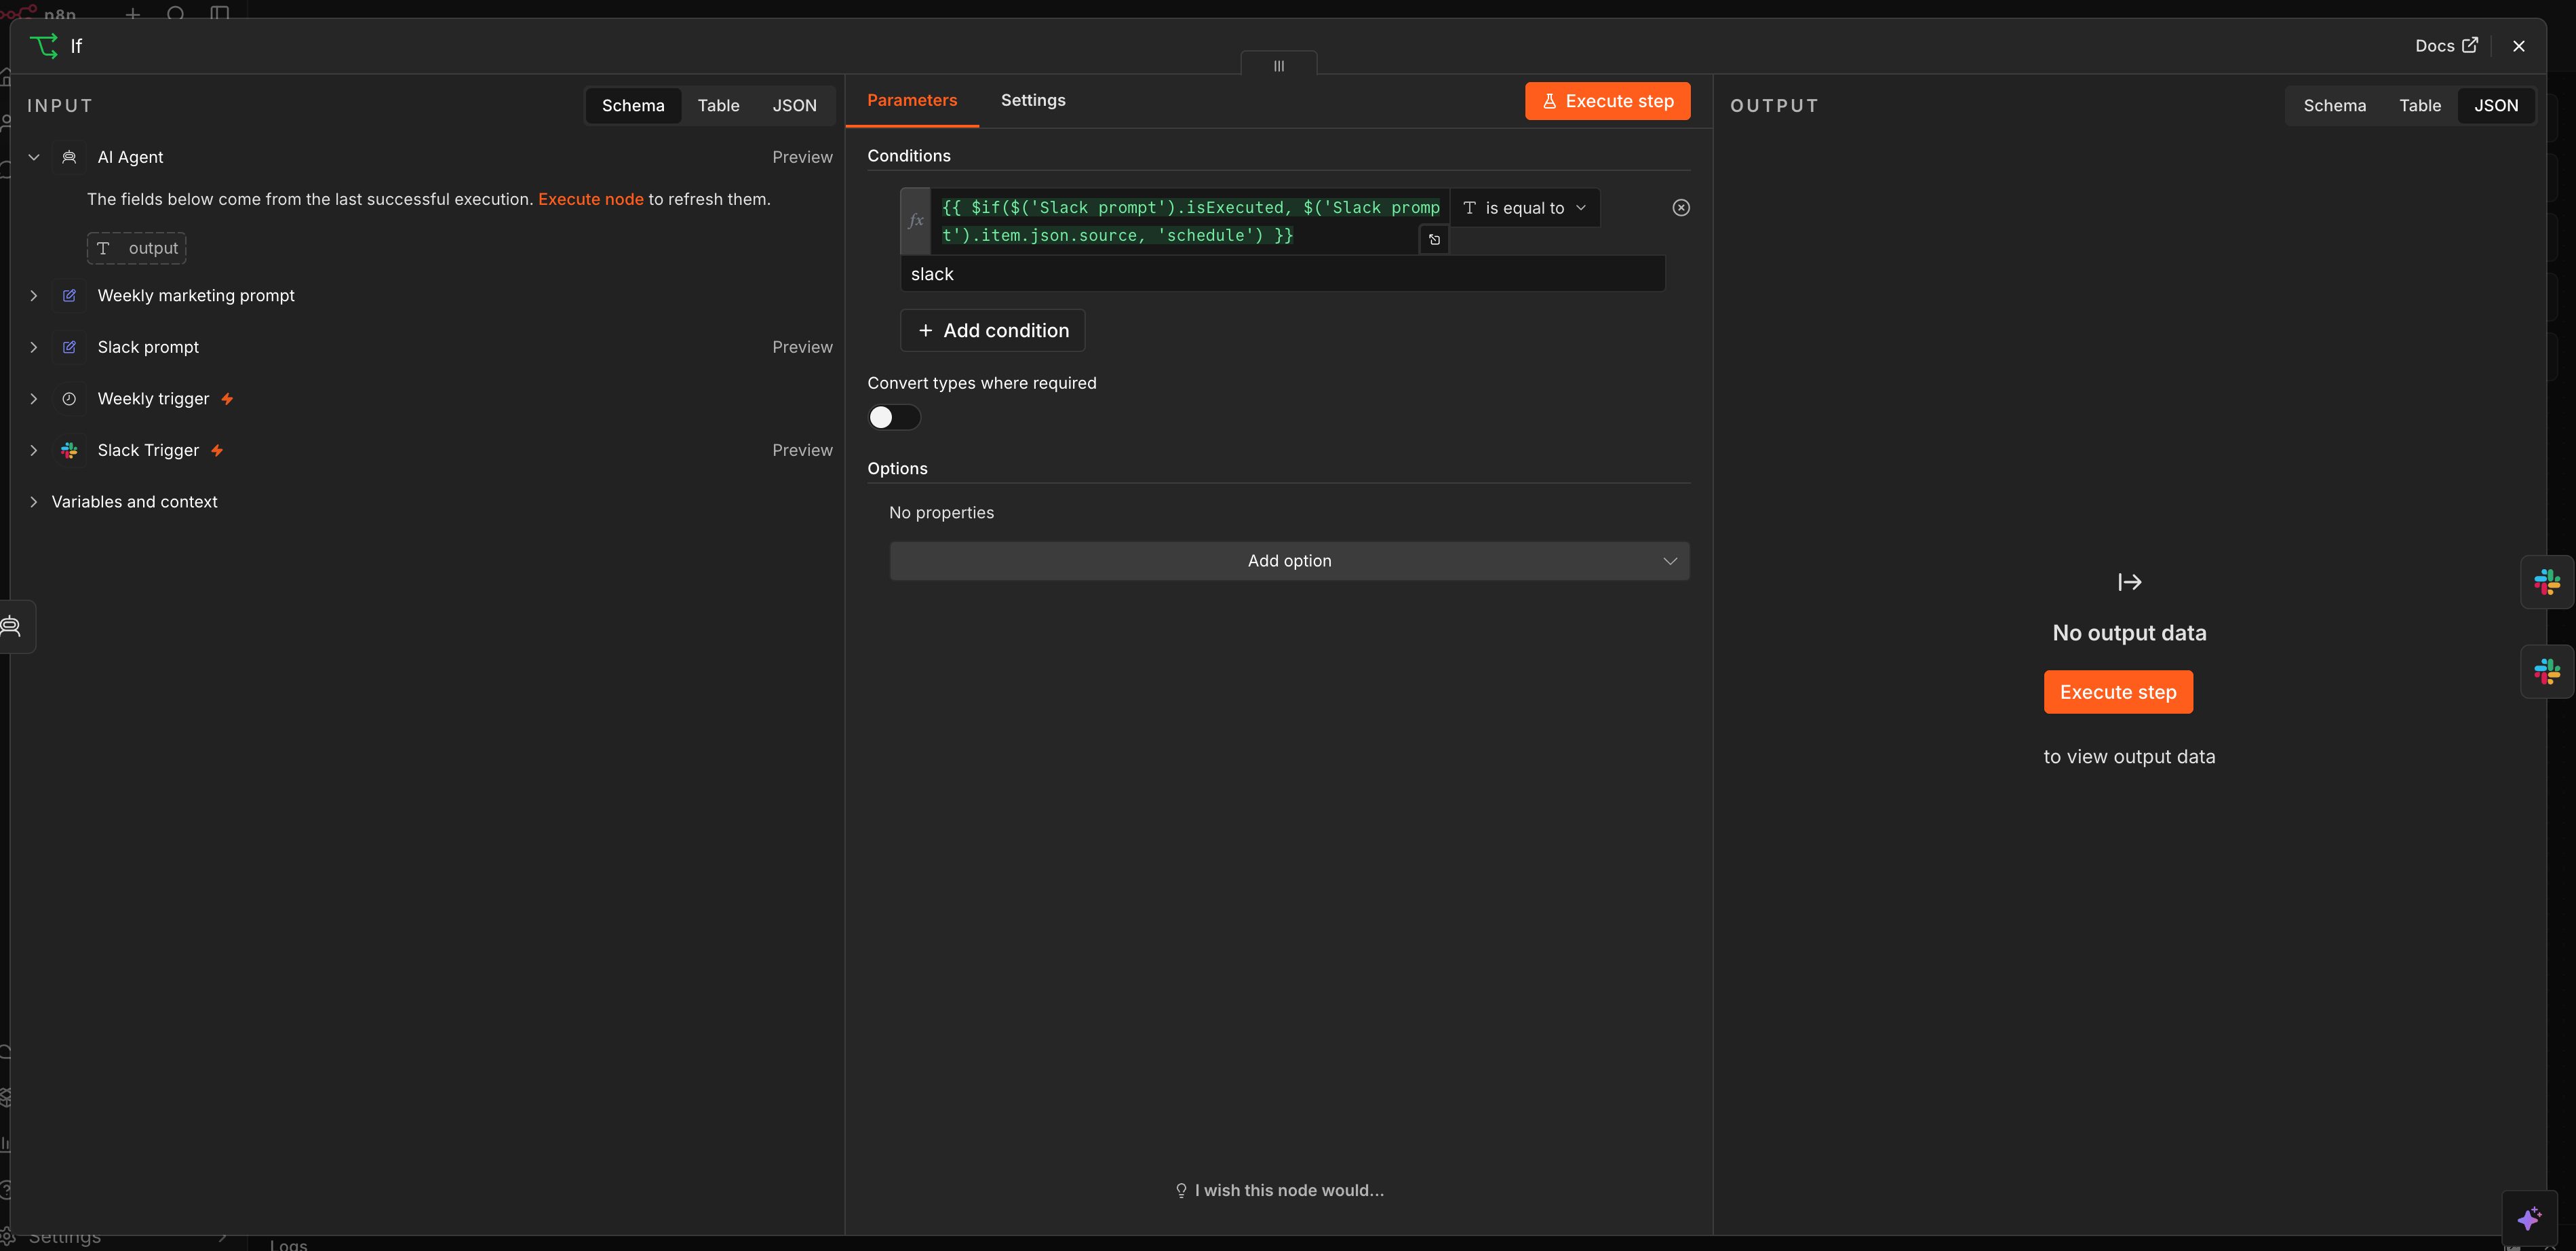Click Preview beside Slack prompt
Viewport: 2576px width, 1251px height.
point(802,347)
